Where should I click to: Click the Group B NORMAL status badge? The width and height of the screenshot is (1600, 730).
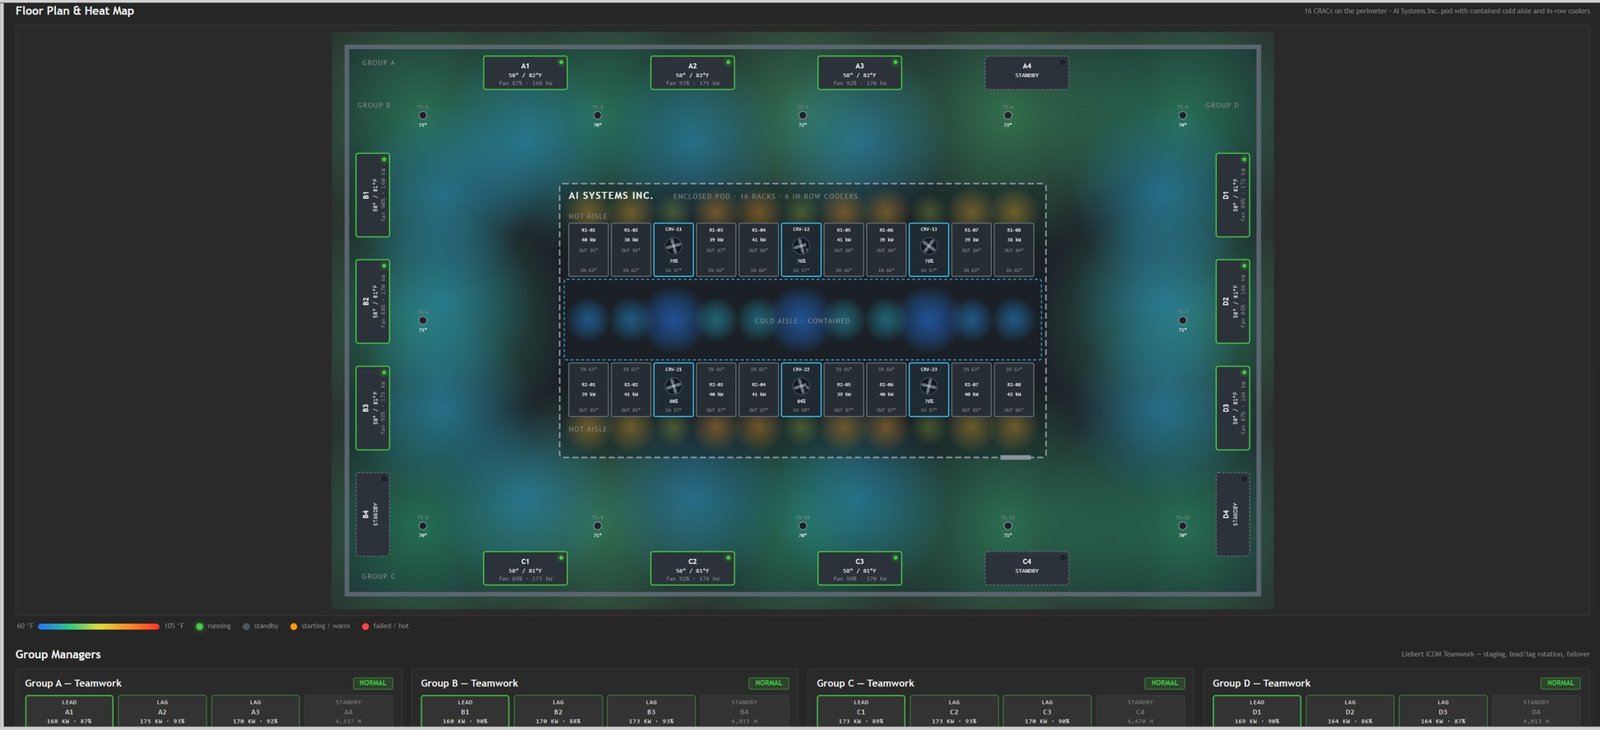(x=769, y=683)
